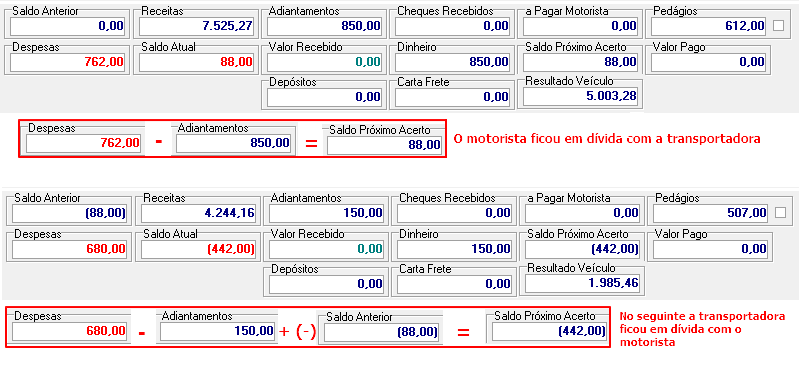Select the Dinheiro field showing 150,00
Image resolution: width=803 pixels, height=368 pixels.
click(455, 249)
